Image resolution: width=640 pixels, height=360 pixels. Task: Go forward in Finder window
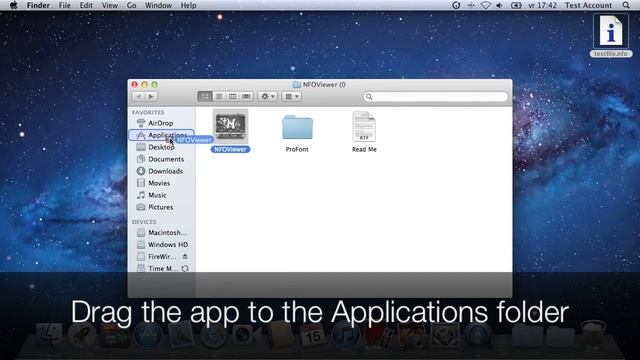pos(151,96)
